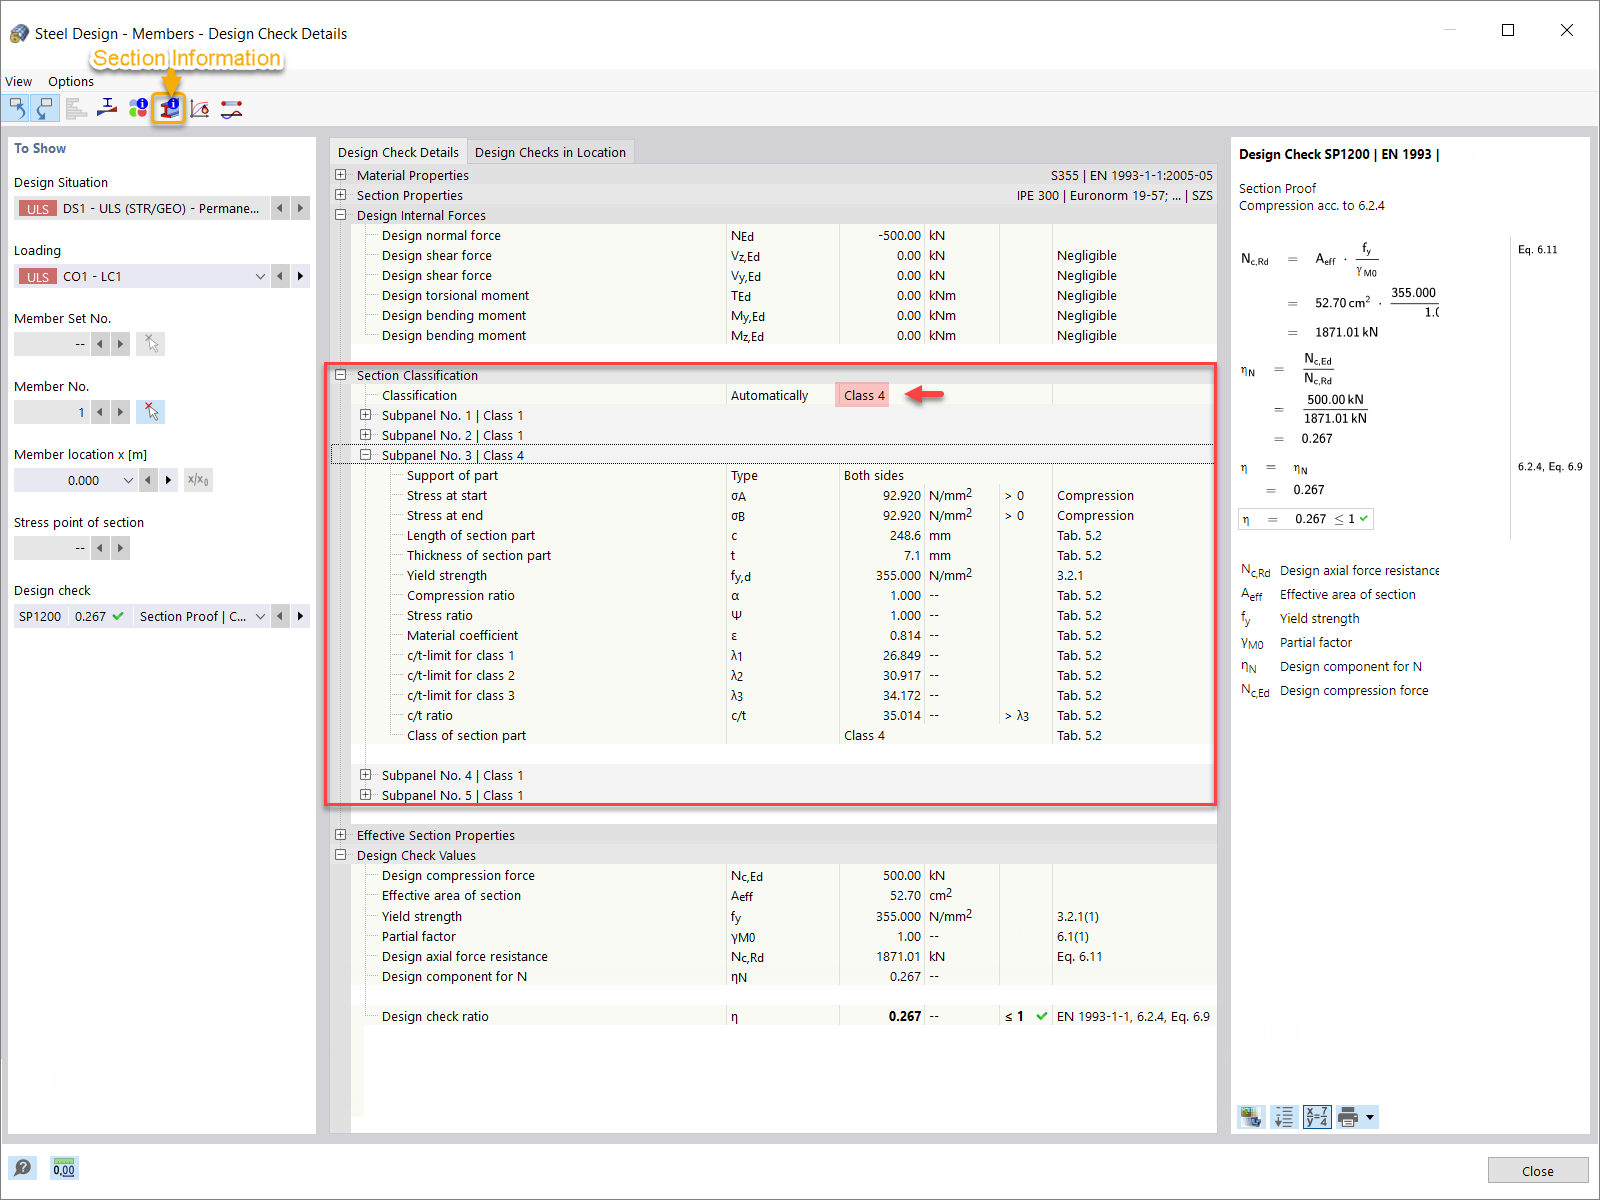Open the print options dropdown arrow
Screen dimensions: 1600x1200
[1370, 1117]
